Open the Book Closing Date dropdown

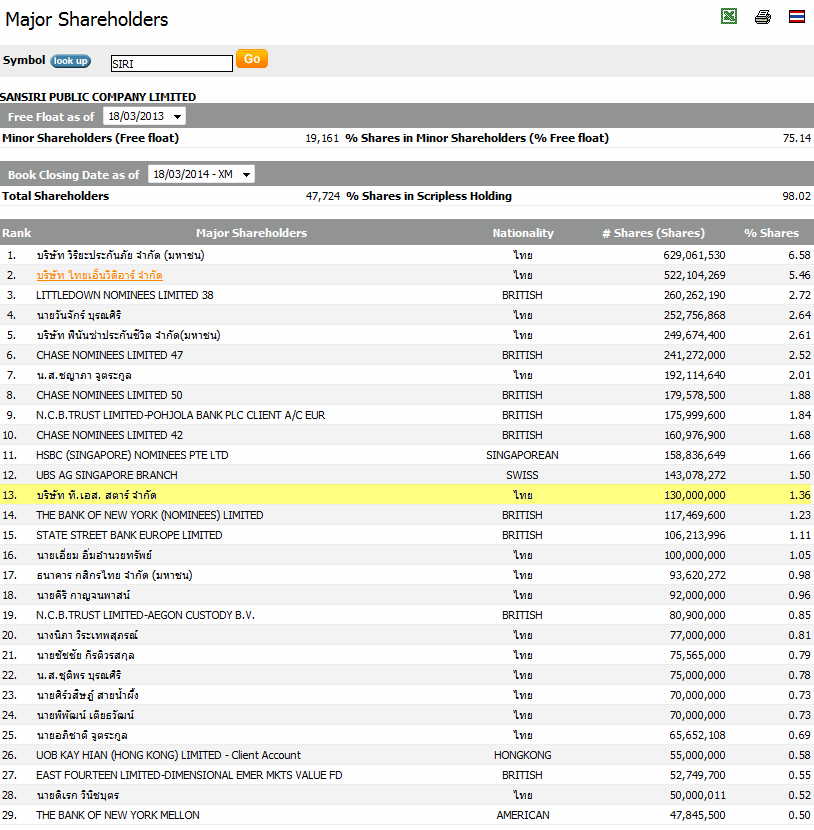click(201, 174)
